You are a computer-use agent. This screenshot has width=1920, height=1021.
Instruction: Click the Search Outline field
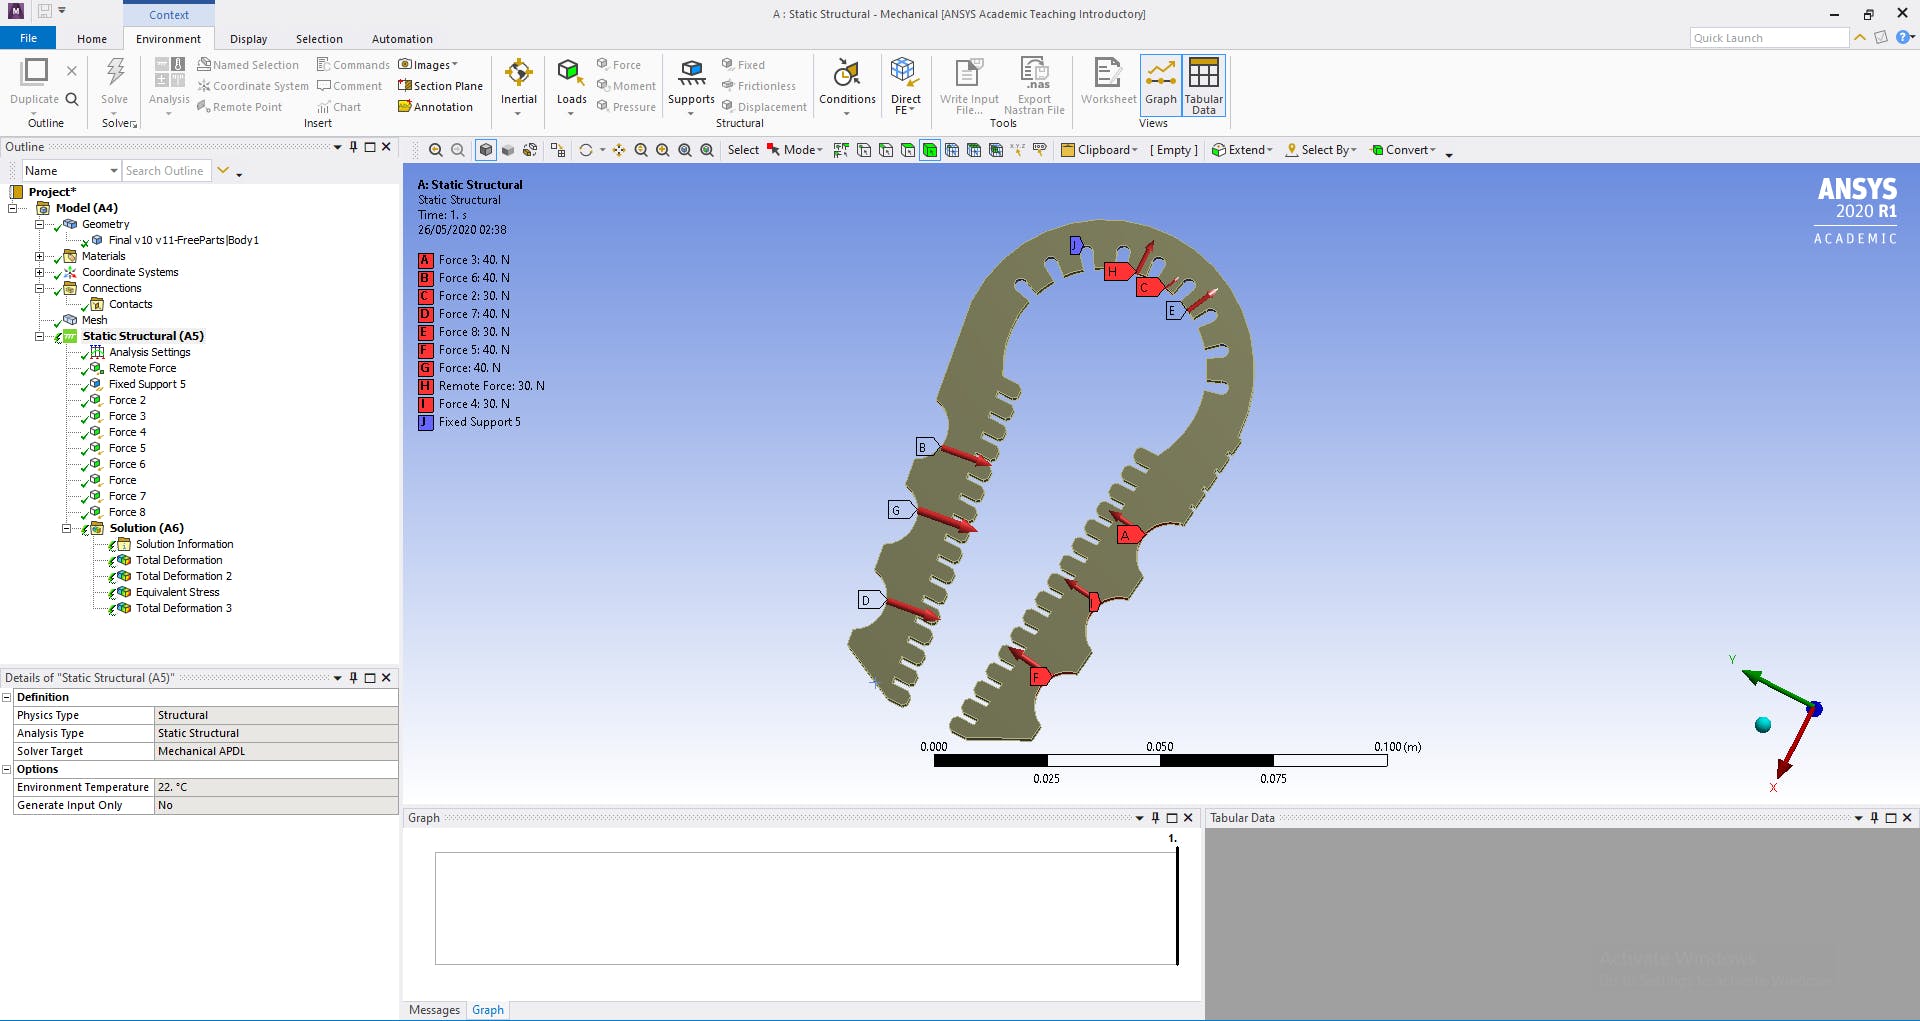(x=166, y=171)
